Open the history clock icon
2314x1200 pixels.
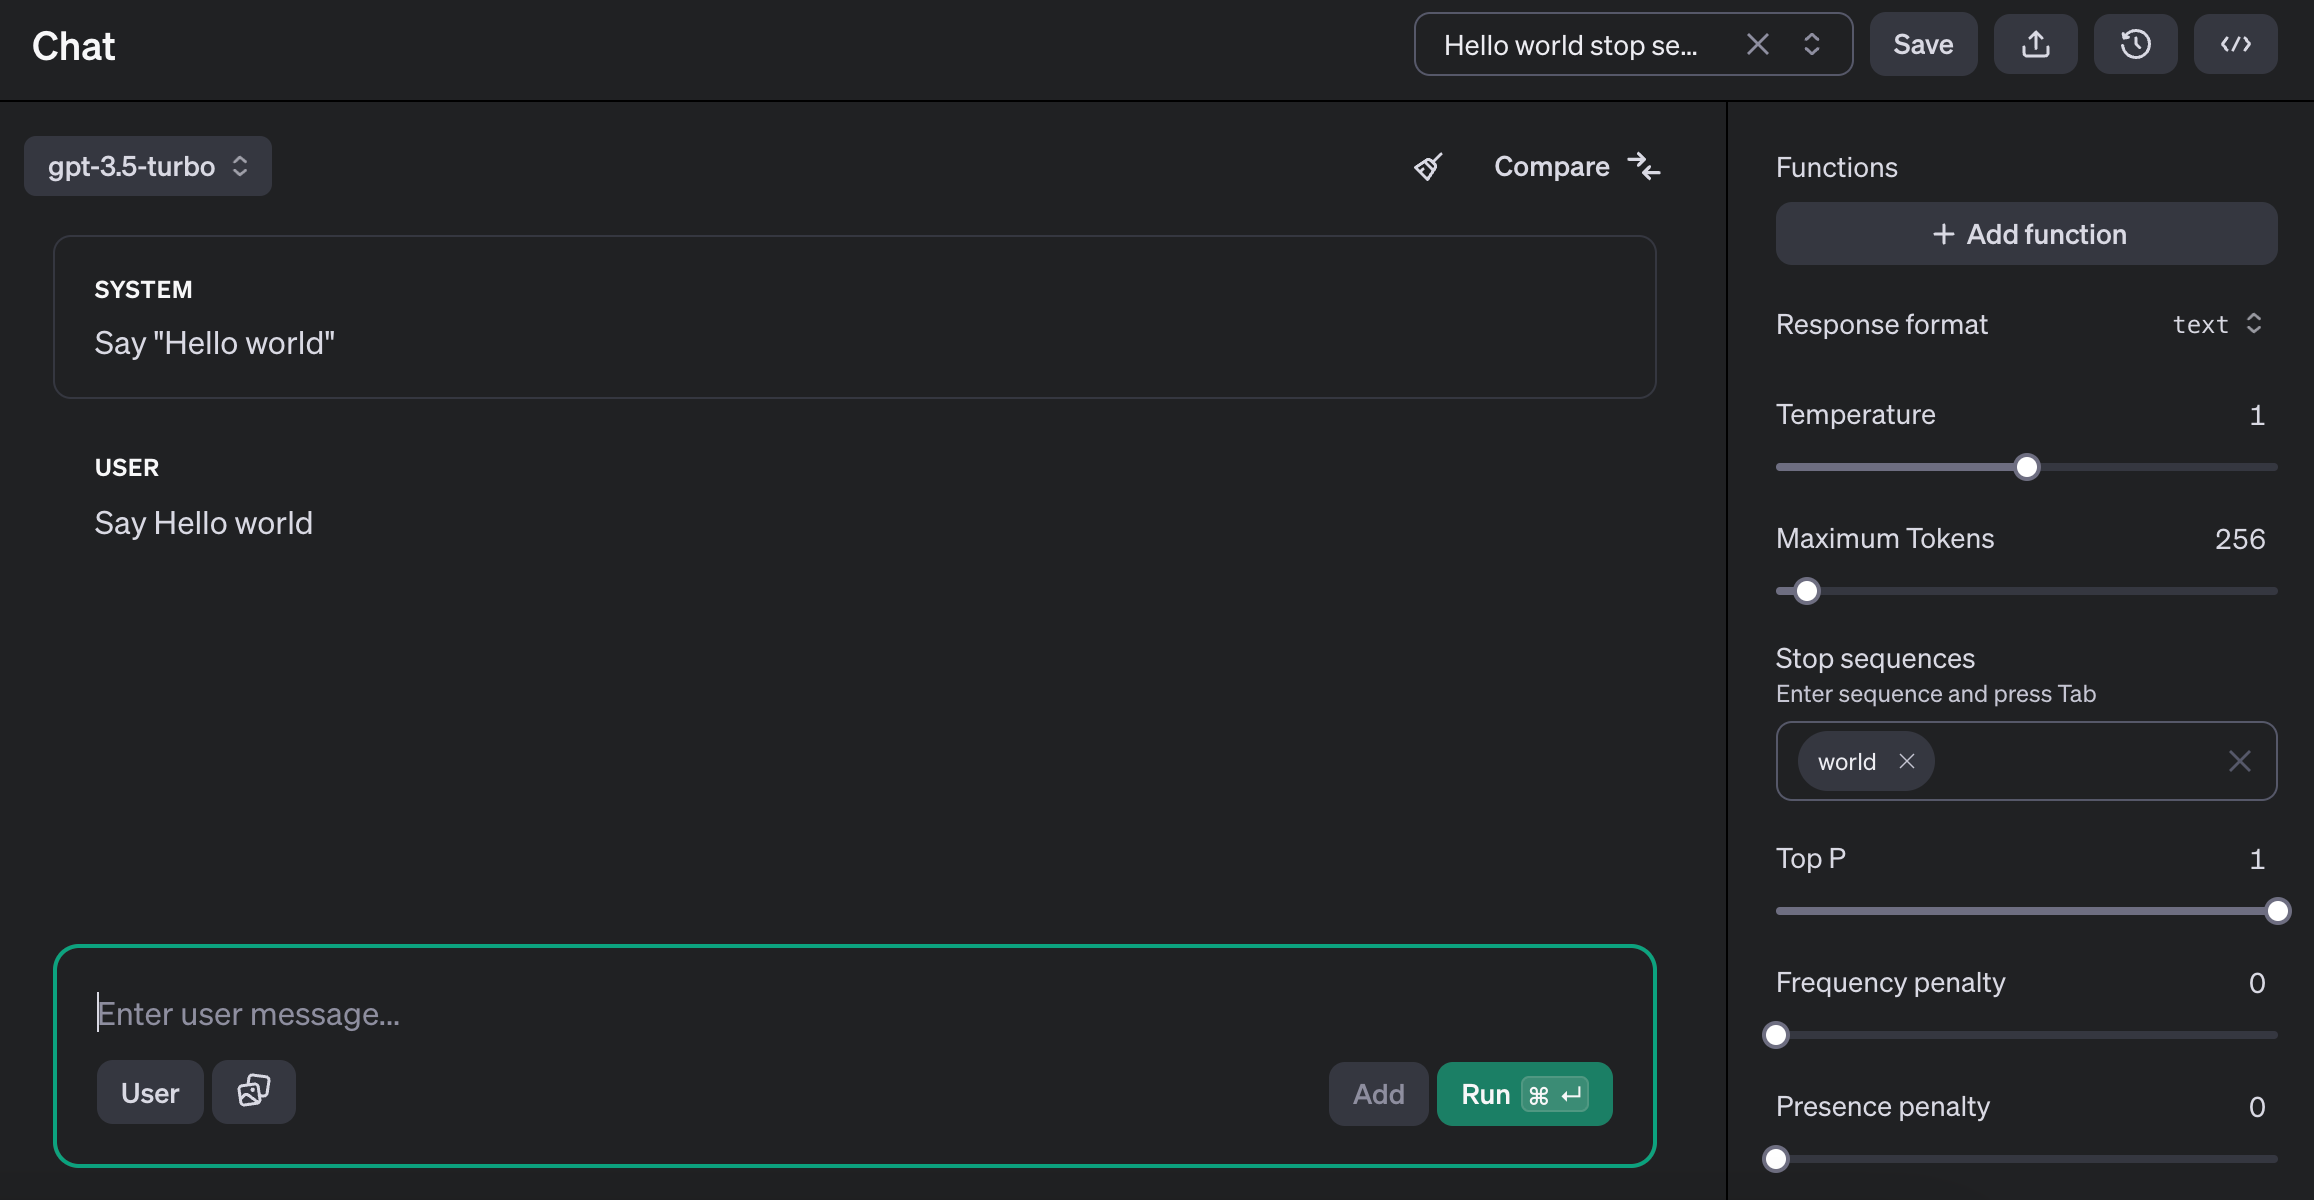(2135, 44)
